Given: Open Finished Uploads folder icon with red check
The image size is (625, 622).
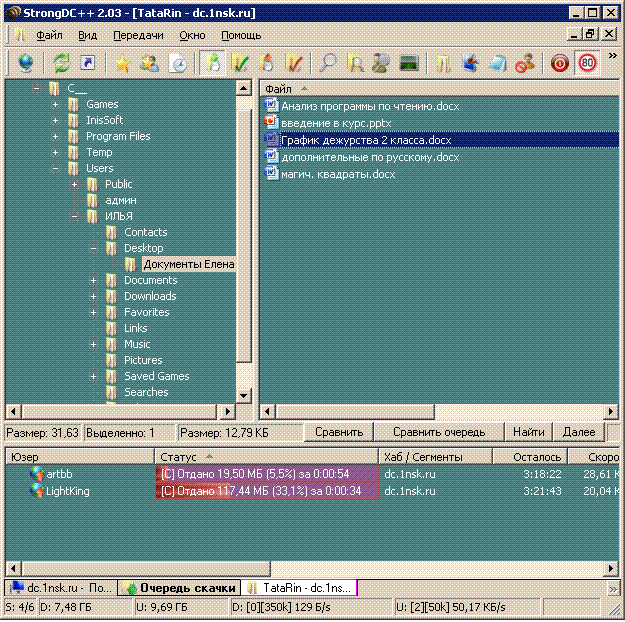Looking at the screenshot, I should pos(294,63).
